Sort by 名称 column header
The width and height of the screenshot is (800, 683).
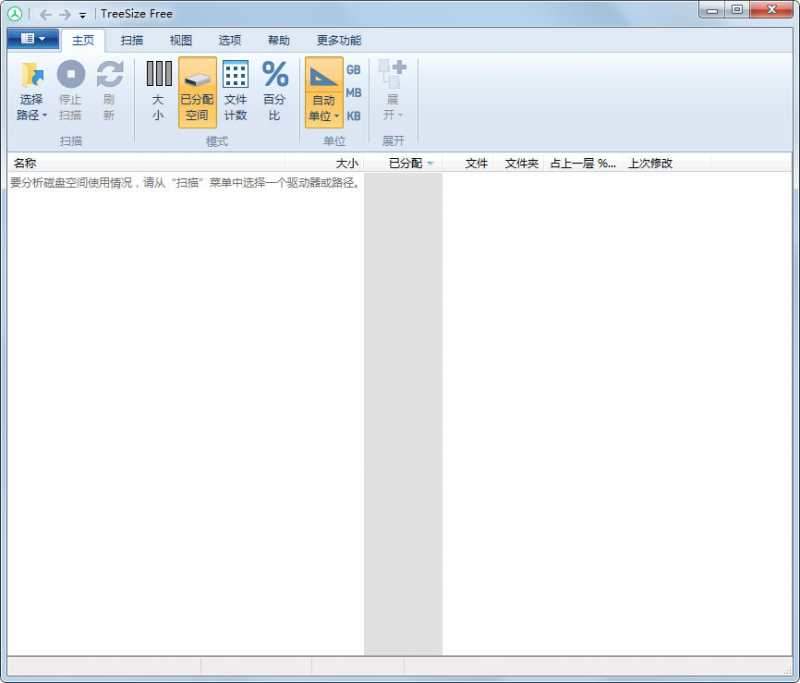click(25, 163)
